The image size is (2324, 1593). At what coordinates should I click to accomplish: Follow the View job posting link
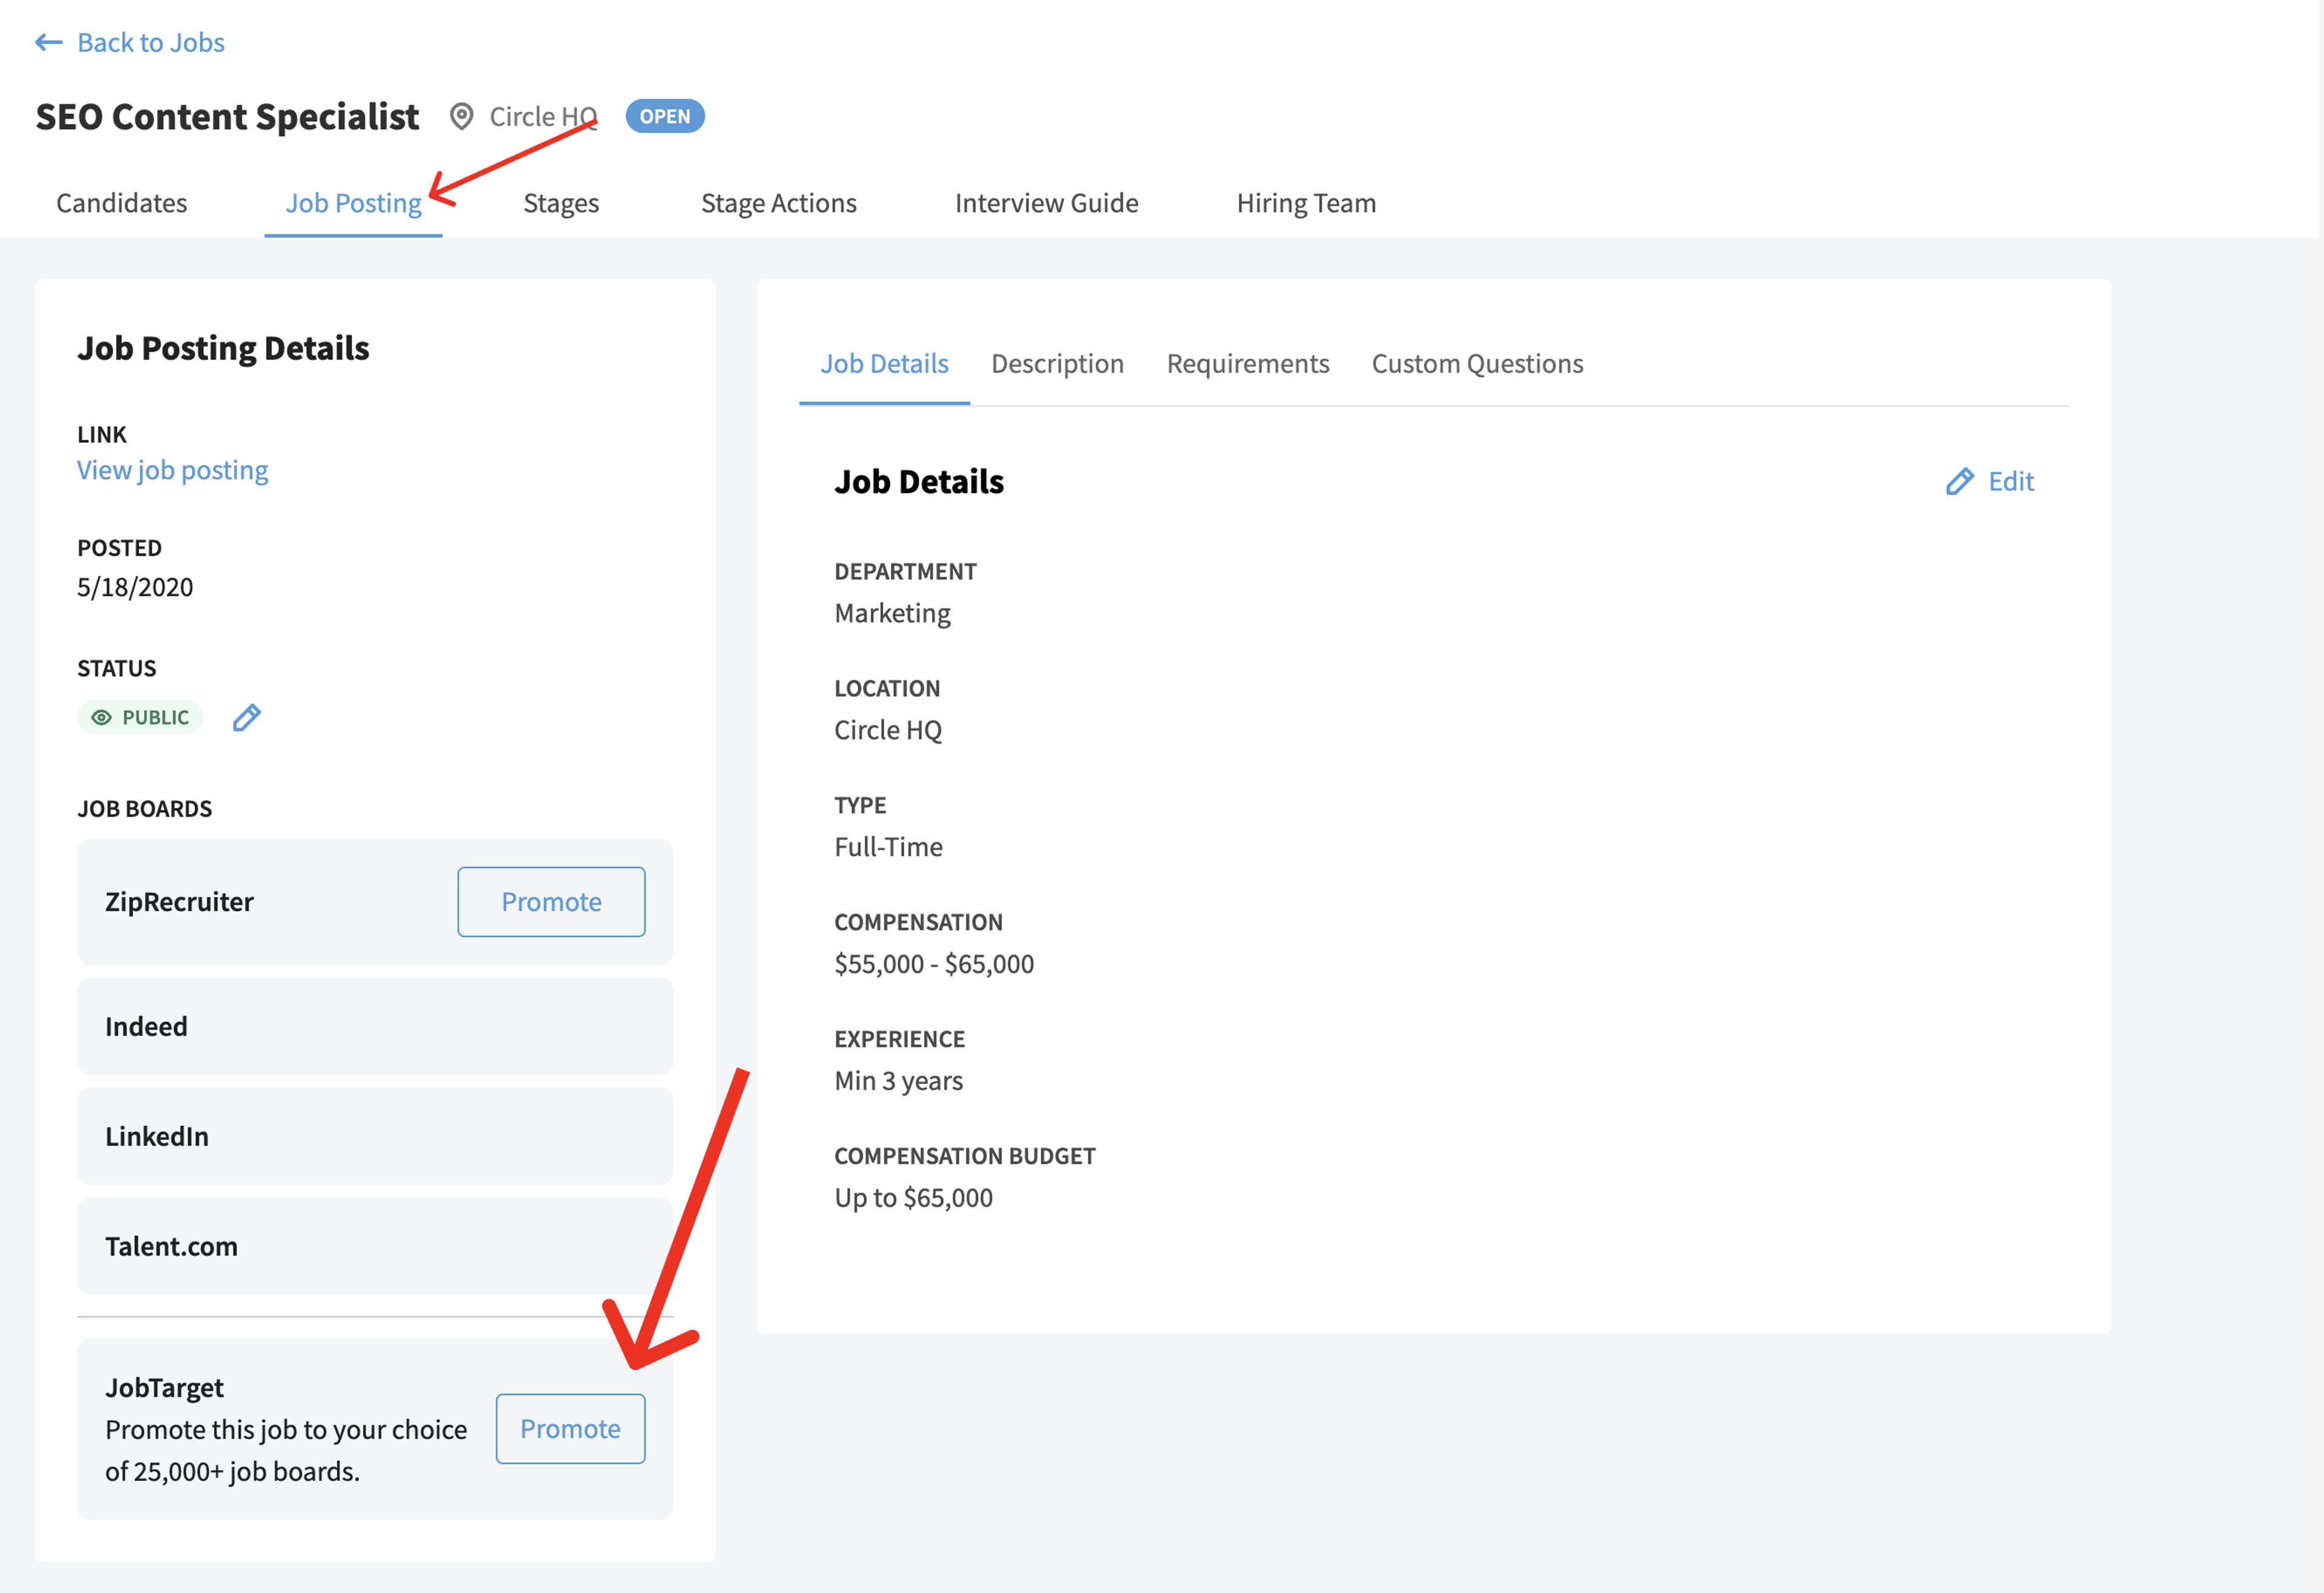[x=173, y=470]
